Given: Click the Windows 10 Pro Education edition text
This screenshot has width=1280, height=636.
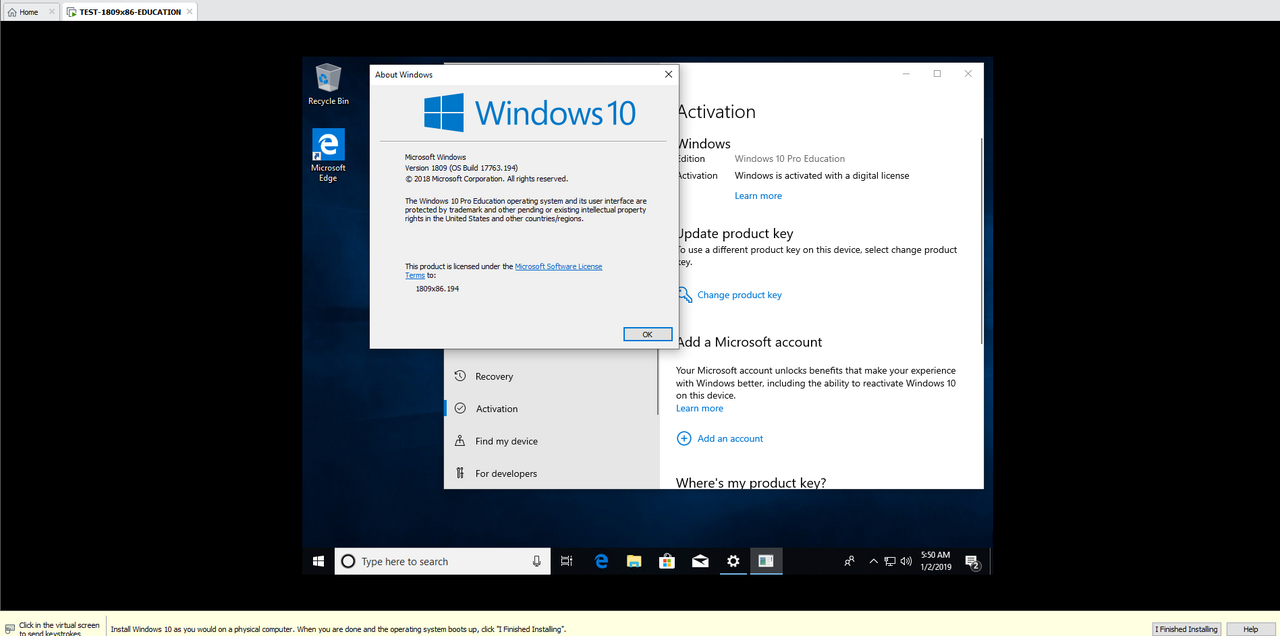Looking at the screenshot, I should [x=790, y=159].
